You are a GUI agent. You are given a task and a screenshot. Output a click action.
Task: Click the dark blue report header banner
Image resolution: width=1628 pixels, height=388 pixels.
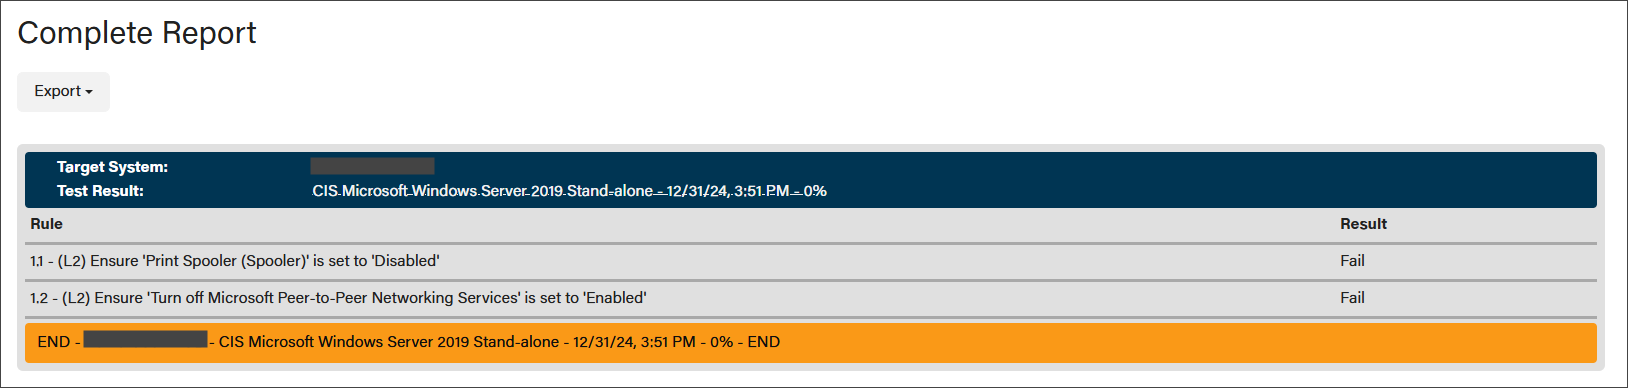(x=811, y=180)
